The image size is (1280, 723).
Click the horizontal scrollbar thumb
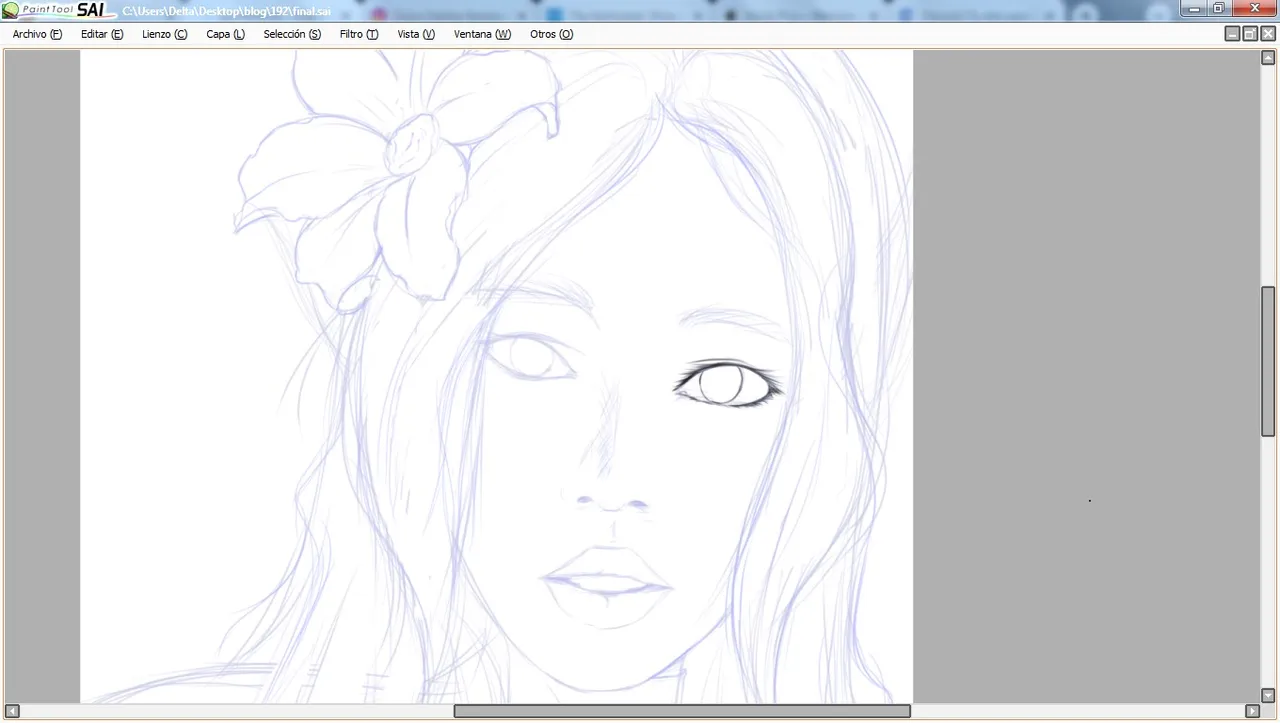pyautogui.click(x=682, y=711)
